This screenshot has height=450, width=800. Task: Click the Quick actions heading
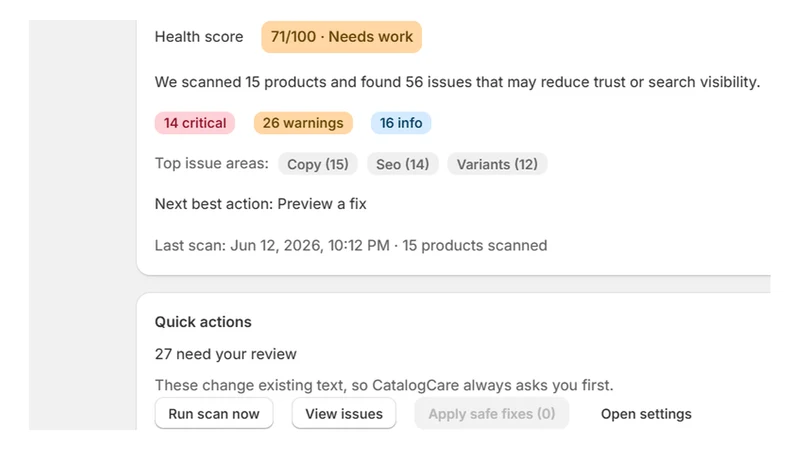tap(203, 322)
